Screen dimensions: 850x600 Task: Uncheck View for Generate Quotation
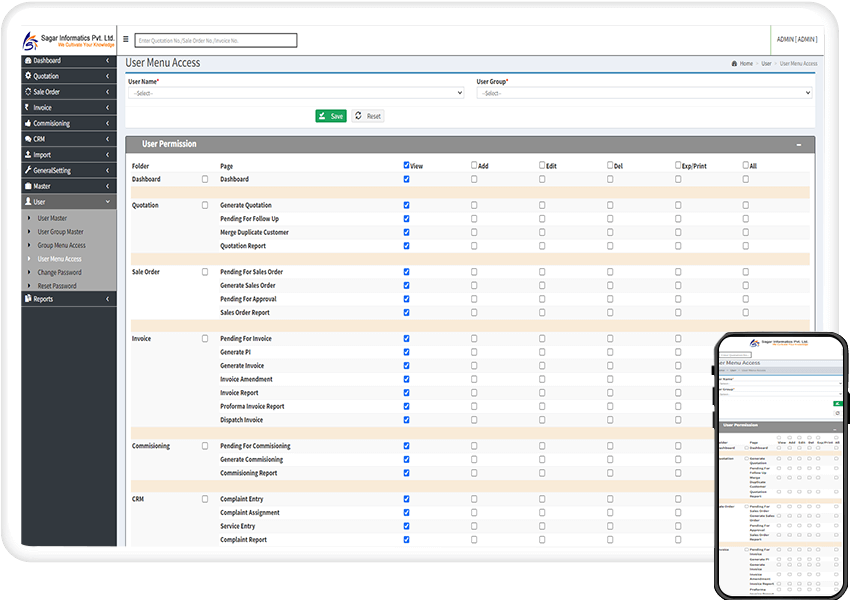(x=407, y=205)
